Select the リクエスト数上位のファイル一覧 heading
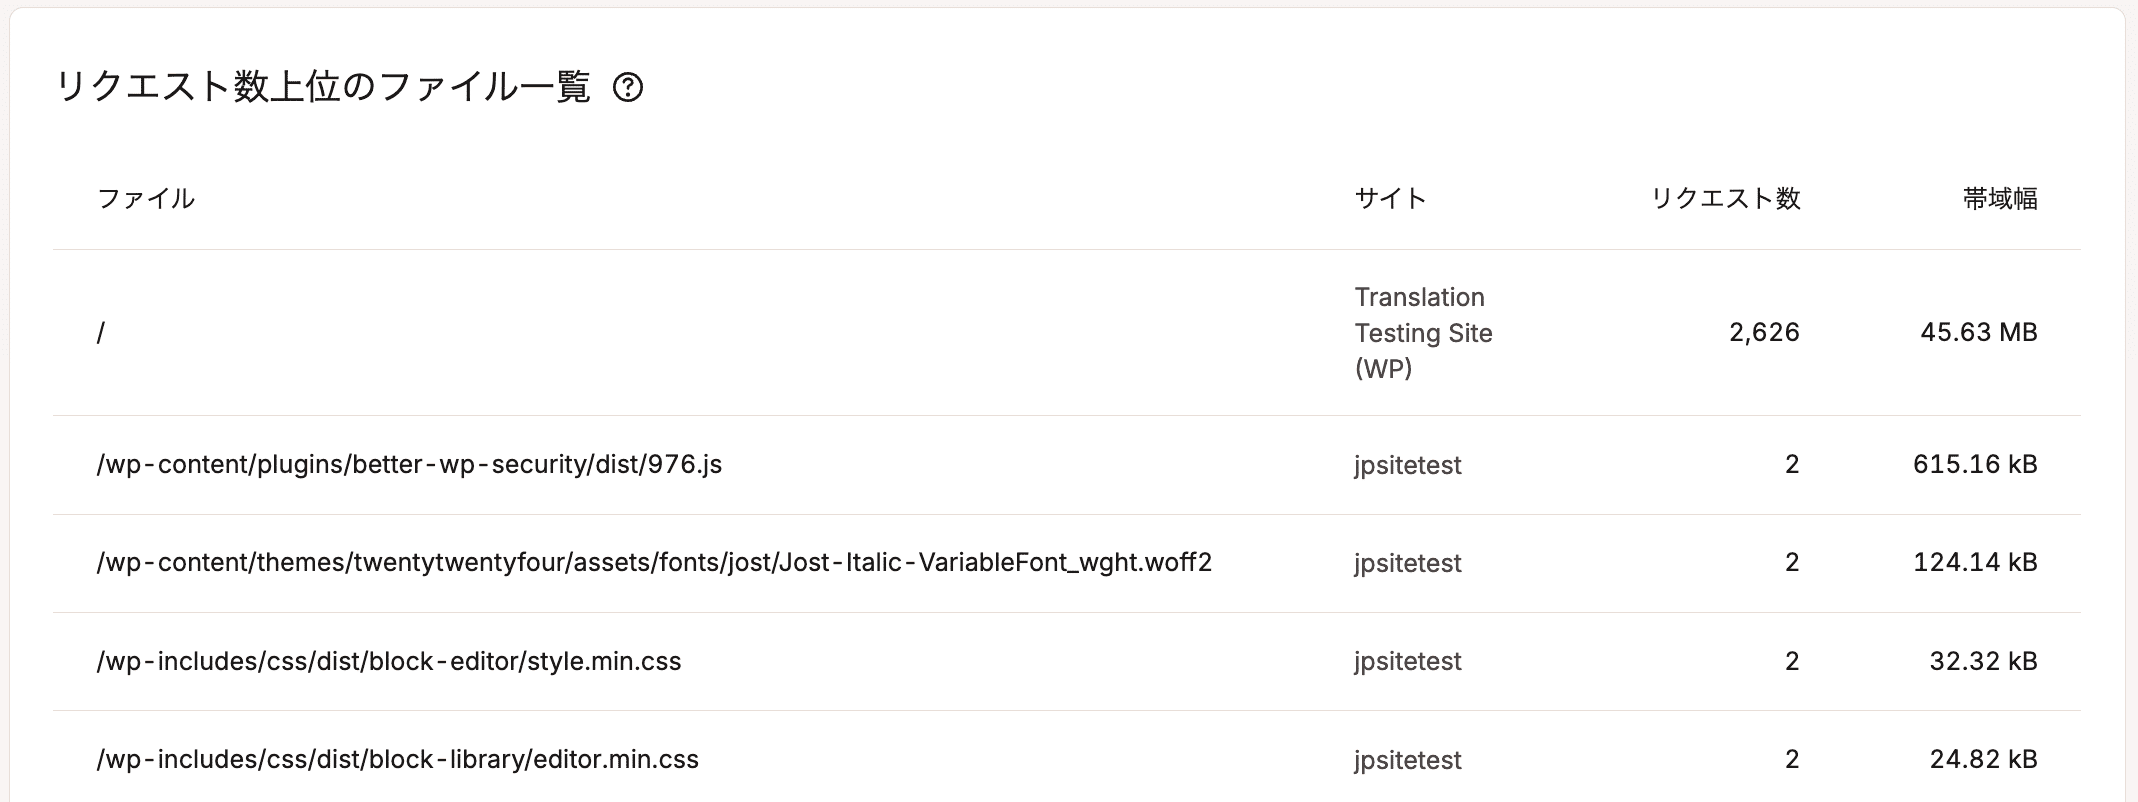 (323, 88)
